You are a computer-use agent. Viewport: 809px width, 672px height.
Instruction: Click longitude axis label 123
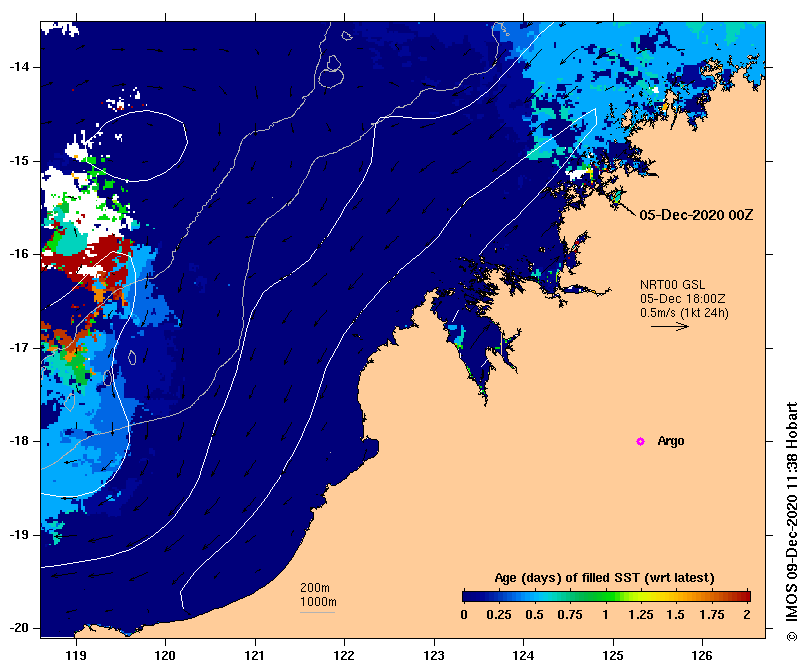pyautogui.click(x=434, y=655)
